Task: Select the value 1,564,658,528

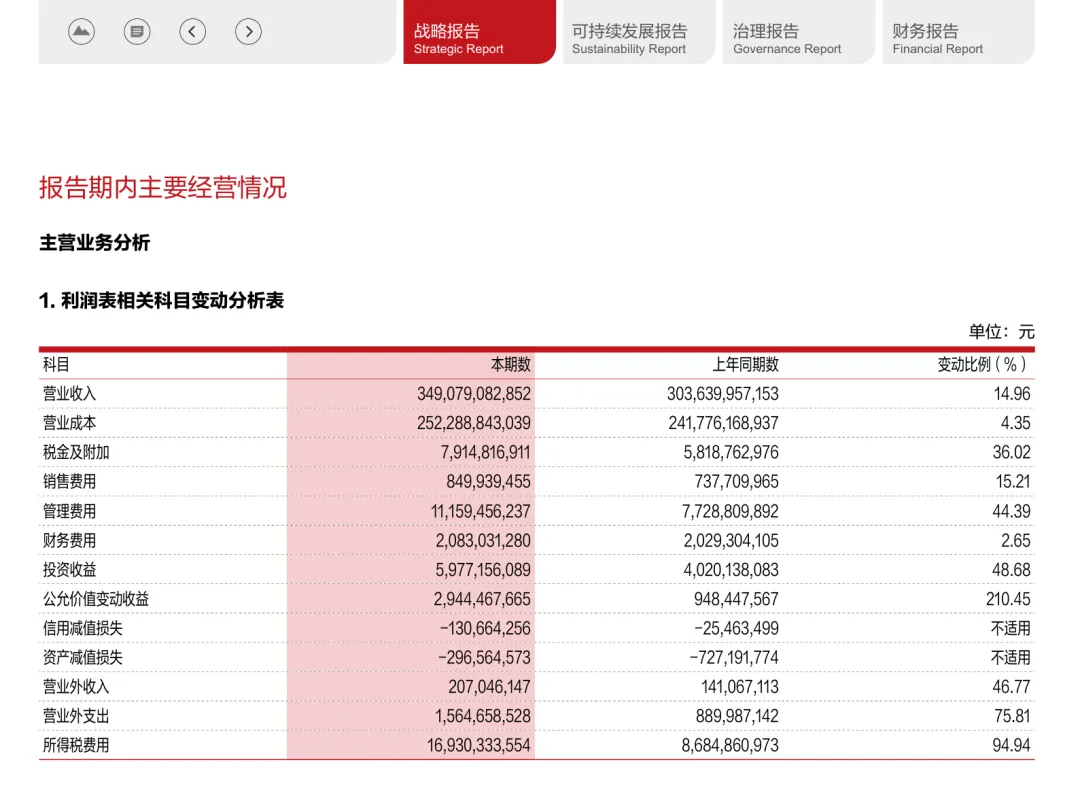Action: tap(483, 716)
